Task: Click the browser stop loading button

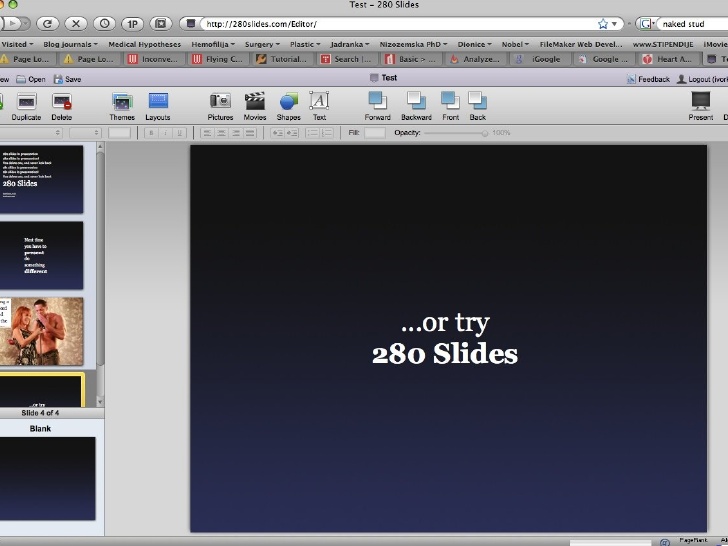Action: [x=76, y=24]
